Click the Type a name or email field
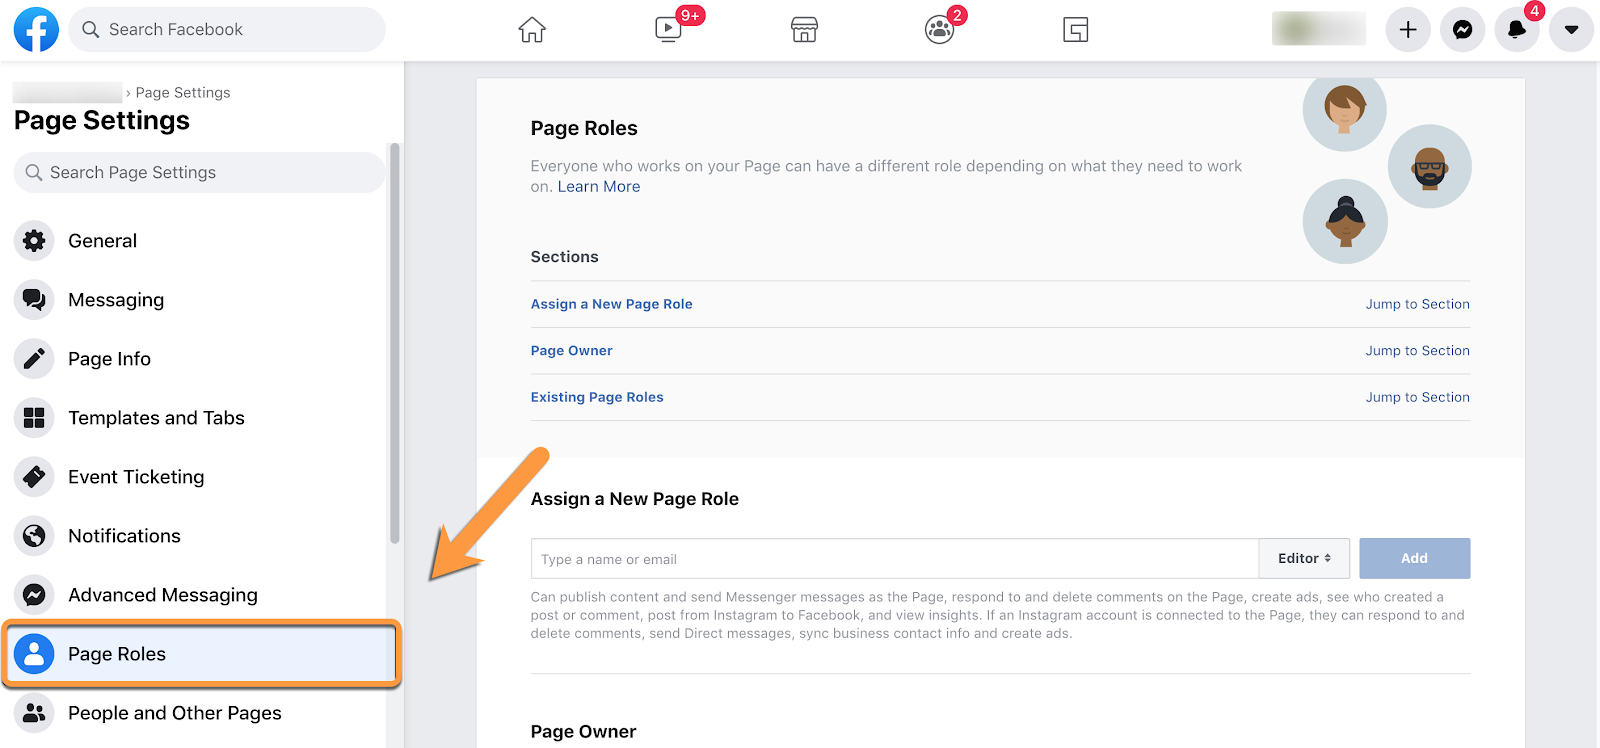The image size is (1600, 748). 894,559
